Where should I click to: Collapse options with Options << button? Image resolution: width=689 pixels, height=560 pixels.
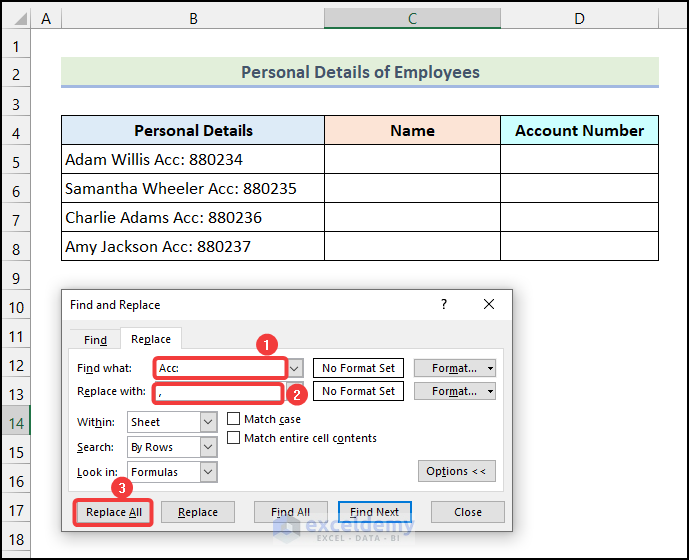pos(457,471)
